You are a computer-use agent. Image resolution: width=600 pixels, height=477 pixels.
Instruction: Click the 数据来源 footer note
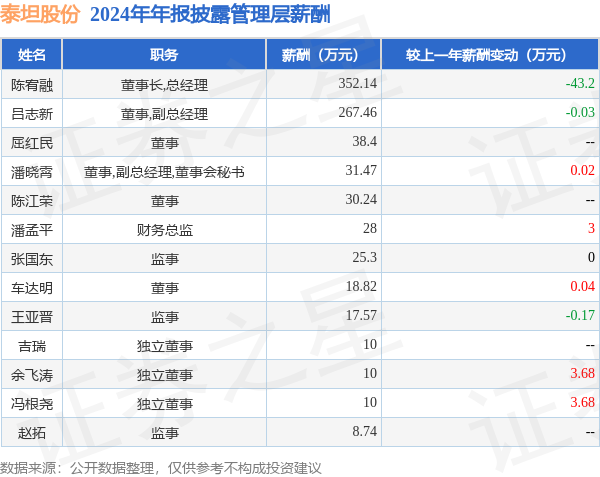[161, 468]
